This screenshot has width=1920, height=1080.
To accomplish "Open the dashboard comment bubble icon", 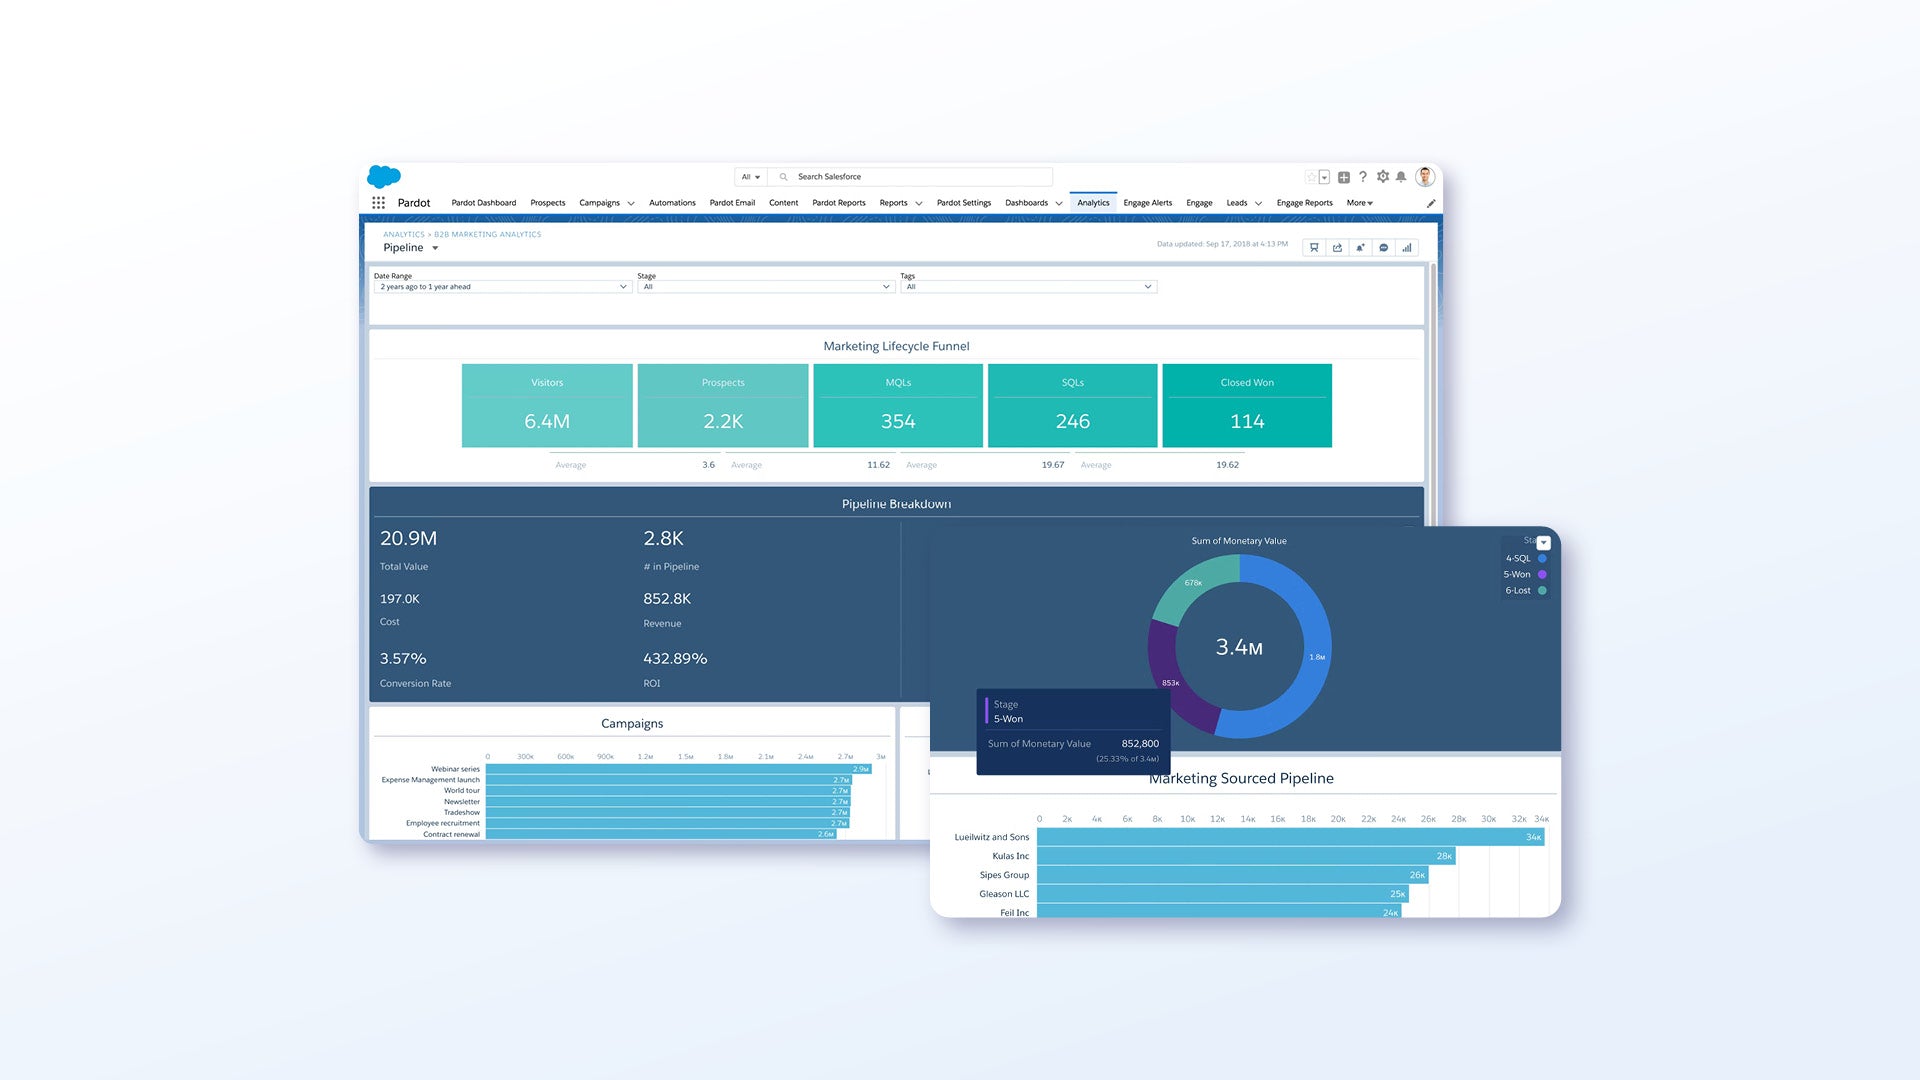I will pos(1383,248).
